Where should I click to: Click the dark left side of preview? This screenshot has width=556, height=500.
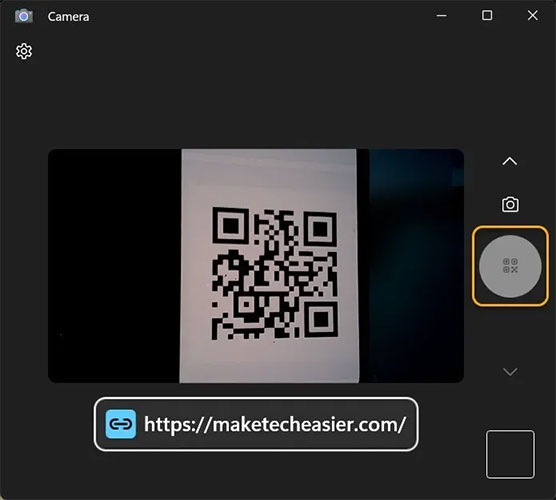[x=115, y=266]
